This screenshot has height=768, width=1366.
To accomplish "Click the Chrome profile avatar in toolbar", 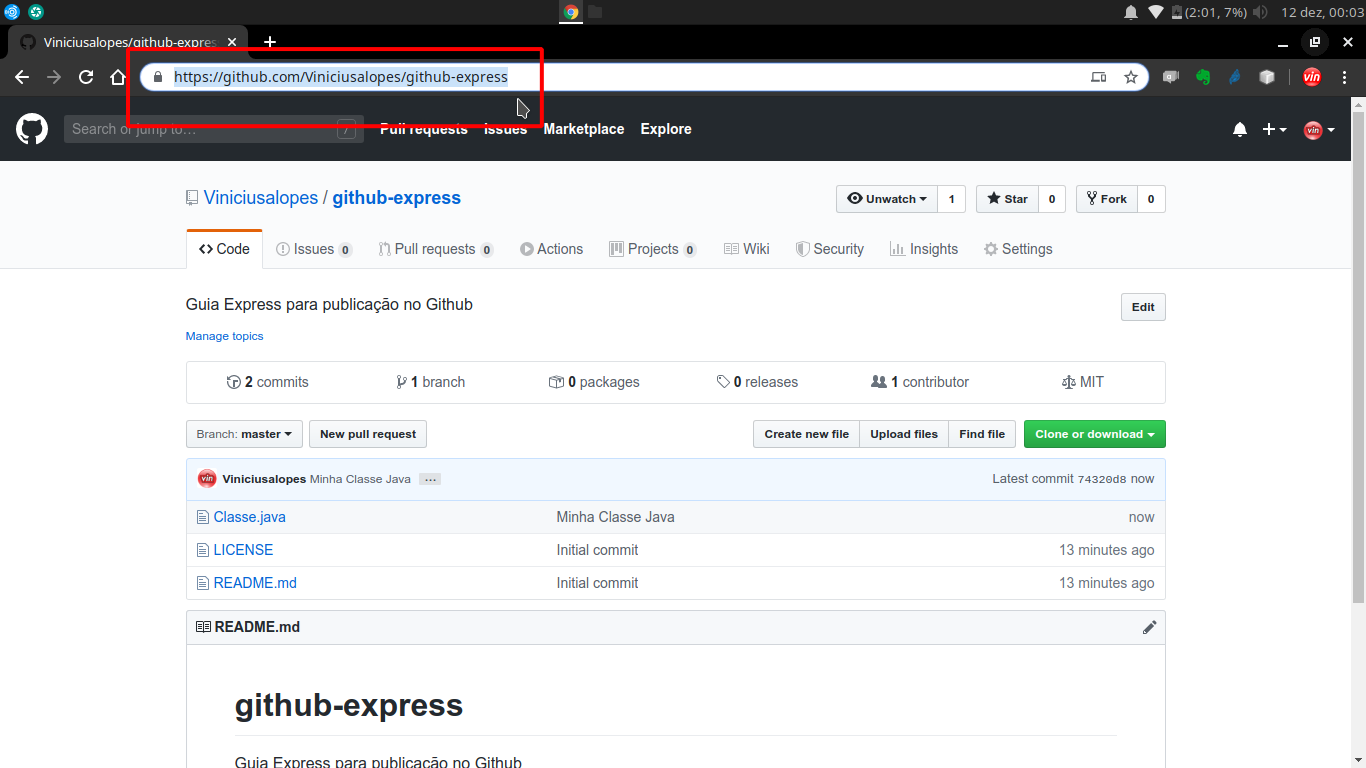I will 1312,77.
